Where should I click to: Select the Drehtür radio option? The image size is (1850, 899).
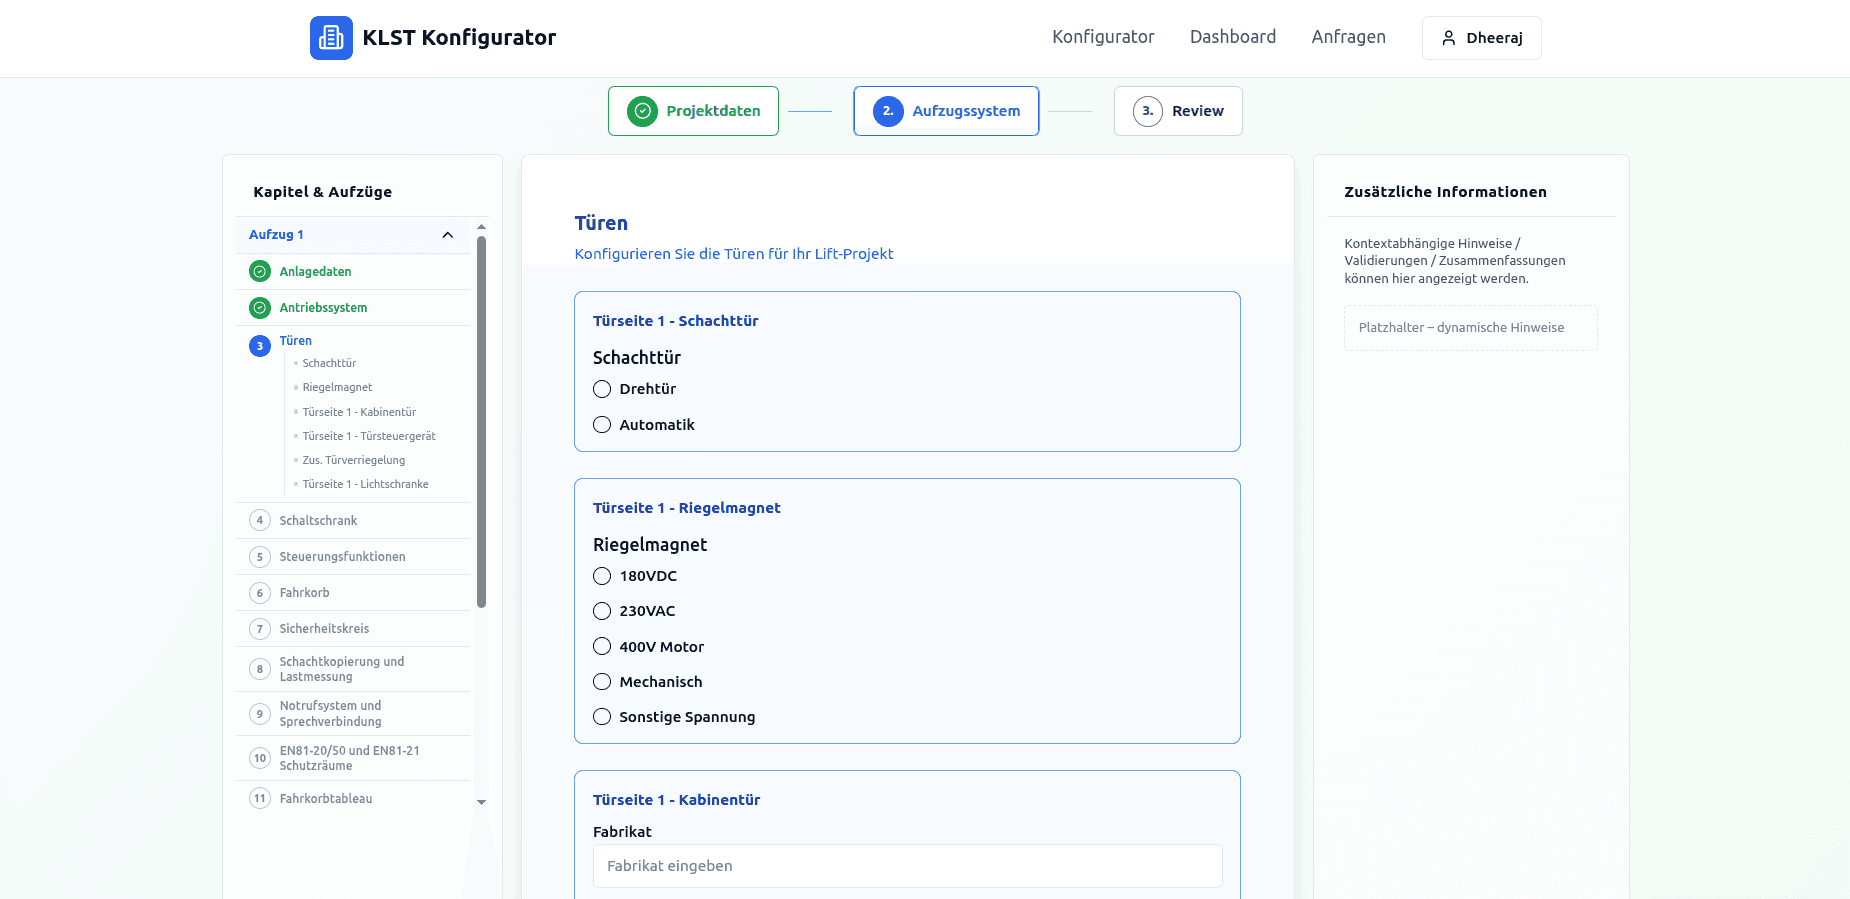(x=602, y=389)
